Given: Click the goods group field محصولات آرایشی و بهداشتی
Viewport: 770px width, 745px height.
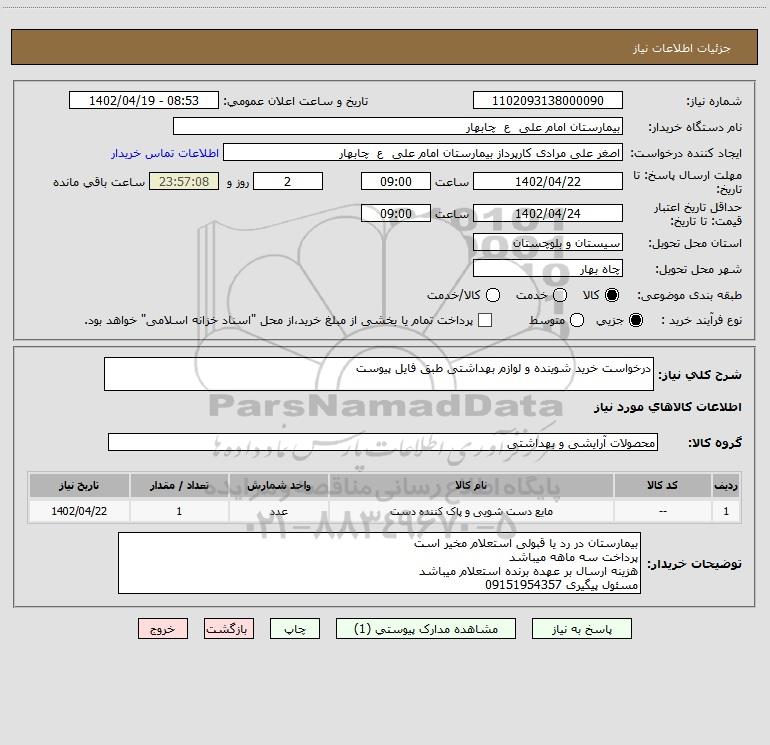Looking at the screenshot, I should pyautogui.click(x=383, y=442).
